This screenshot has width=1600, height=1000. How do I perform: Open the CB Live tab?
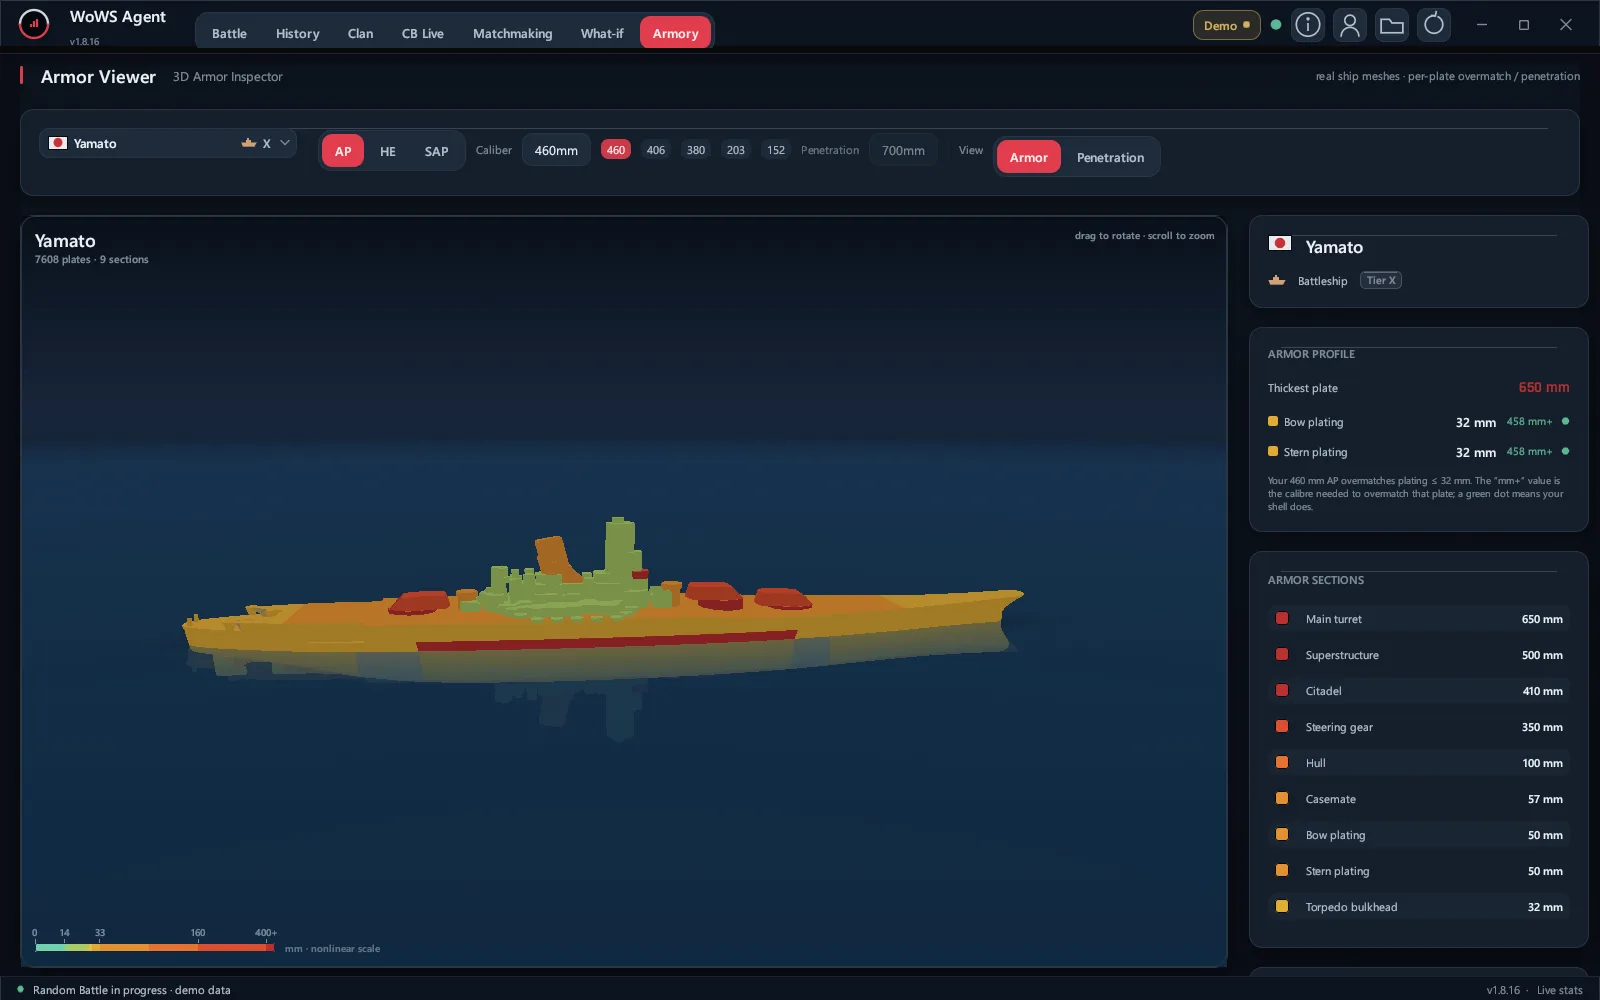pos(423,33)
